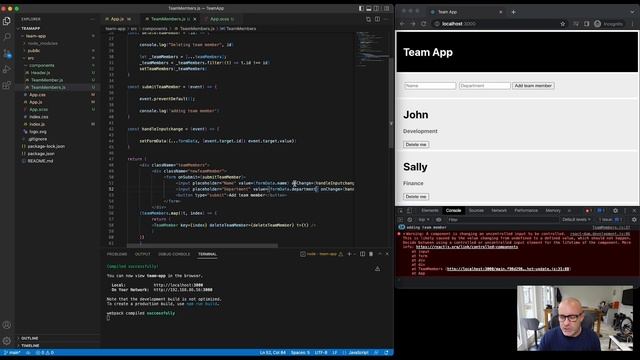Image resolution: width=640 pixels, height=360 pixels.
Task: Expand the TIMELINE section
Action: (30, 345)
